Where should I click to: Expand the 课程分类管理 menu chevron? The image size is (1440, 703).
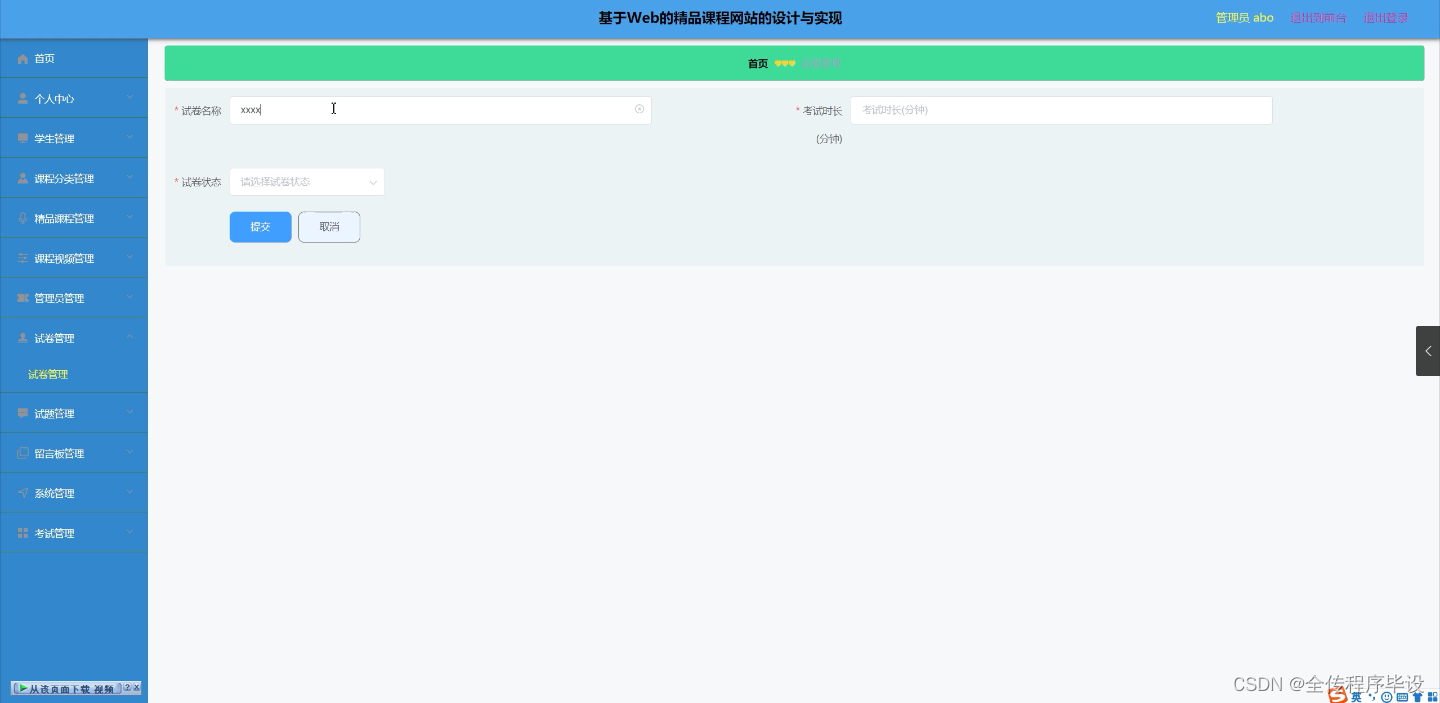pyautogui.click(x=130, y=178)
